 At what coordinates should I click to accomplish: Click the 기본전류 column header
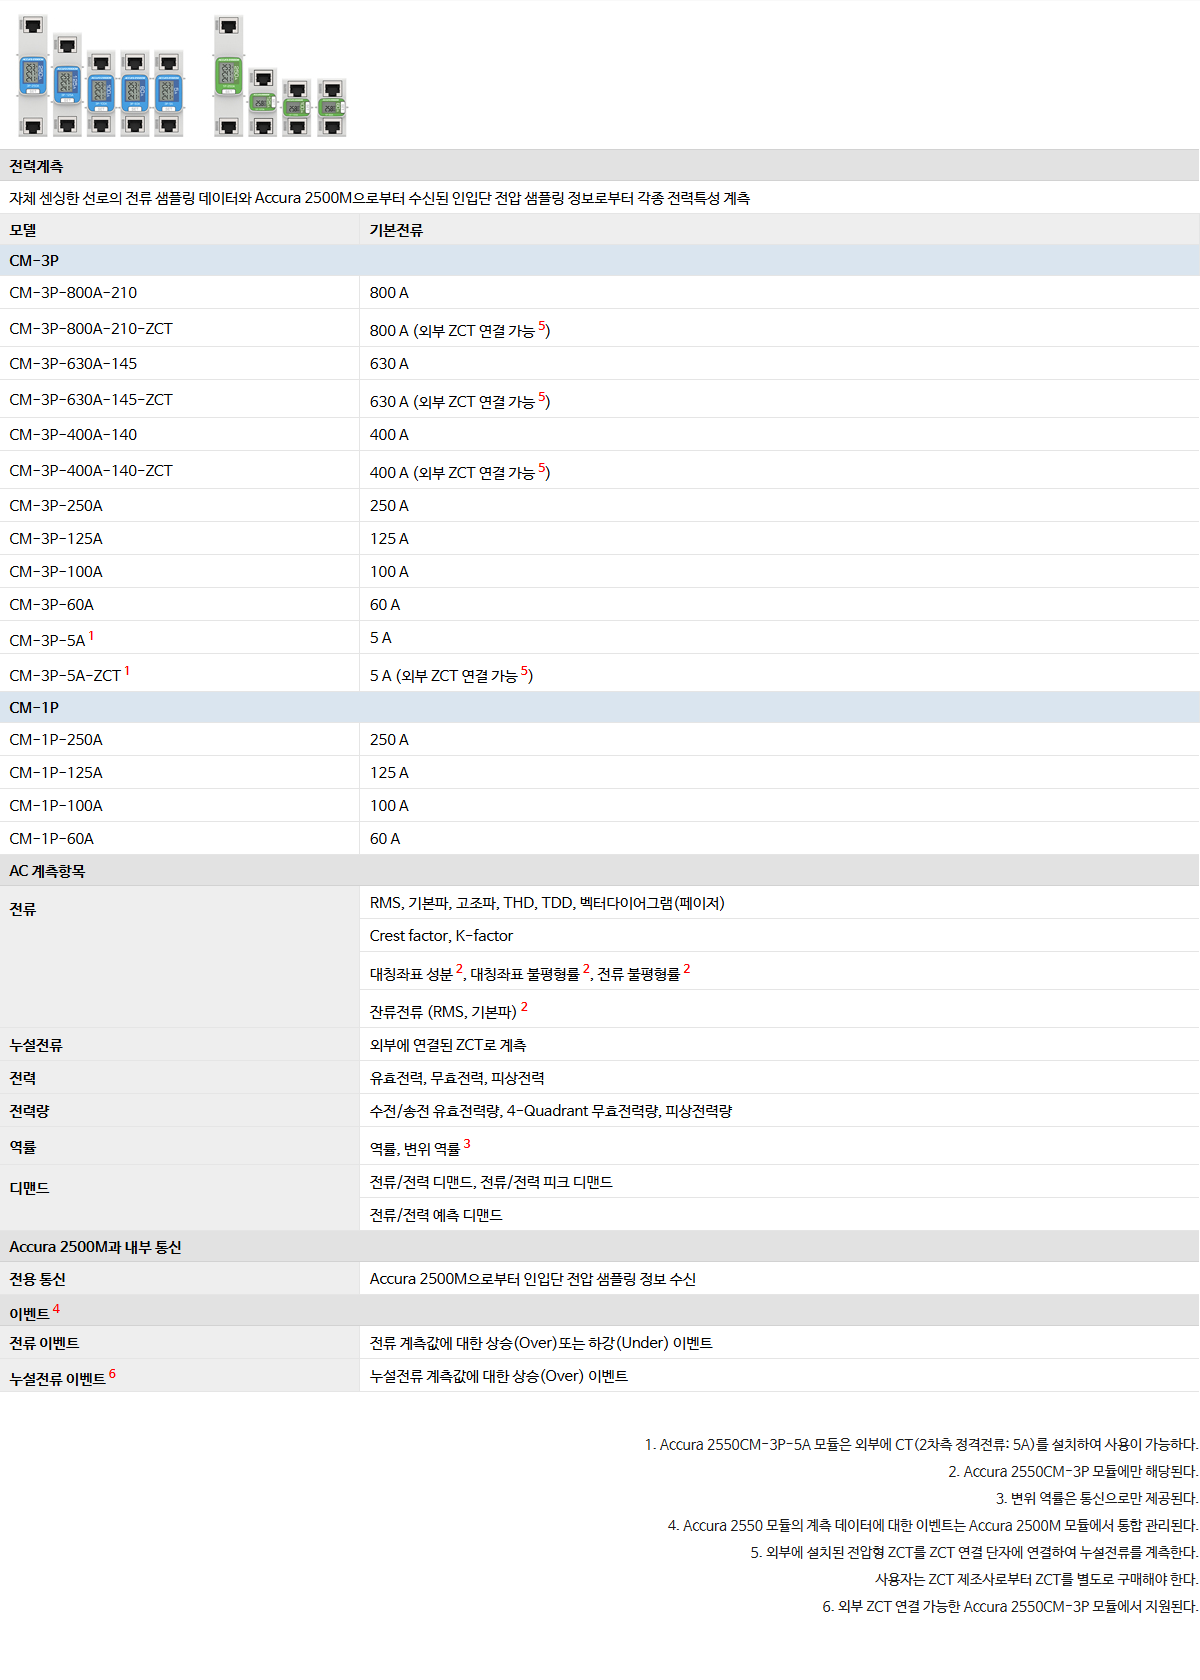[x=396, y=230]
